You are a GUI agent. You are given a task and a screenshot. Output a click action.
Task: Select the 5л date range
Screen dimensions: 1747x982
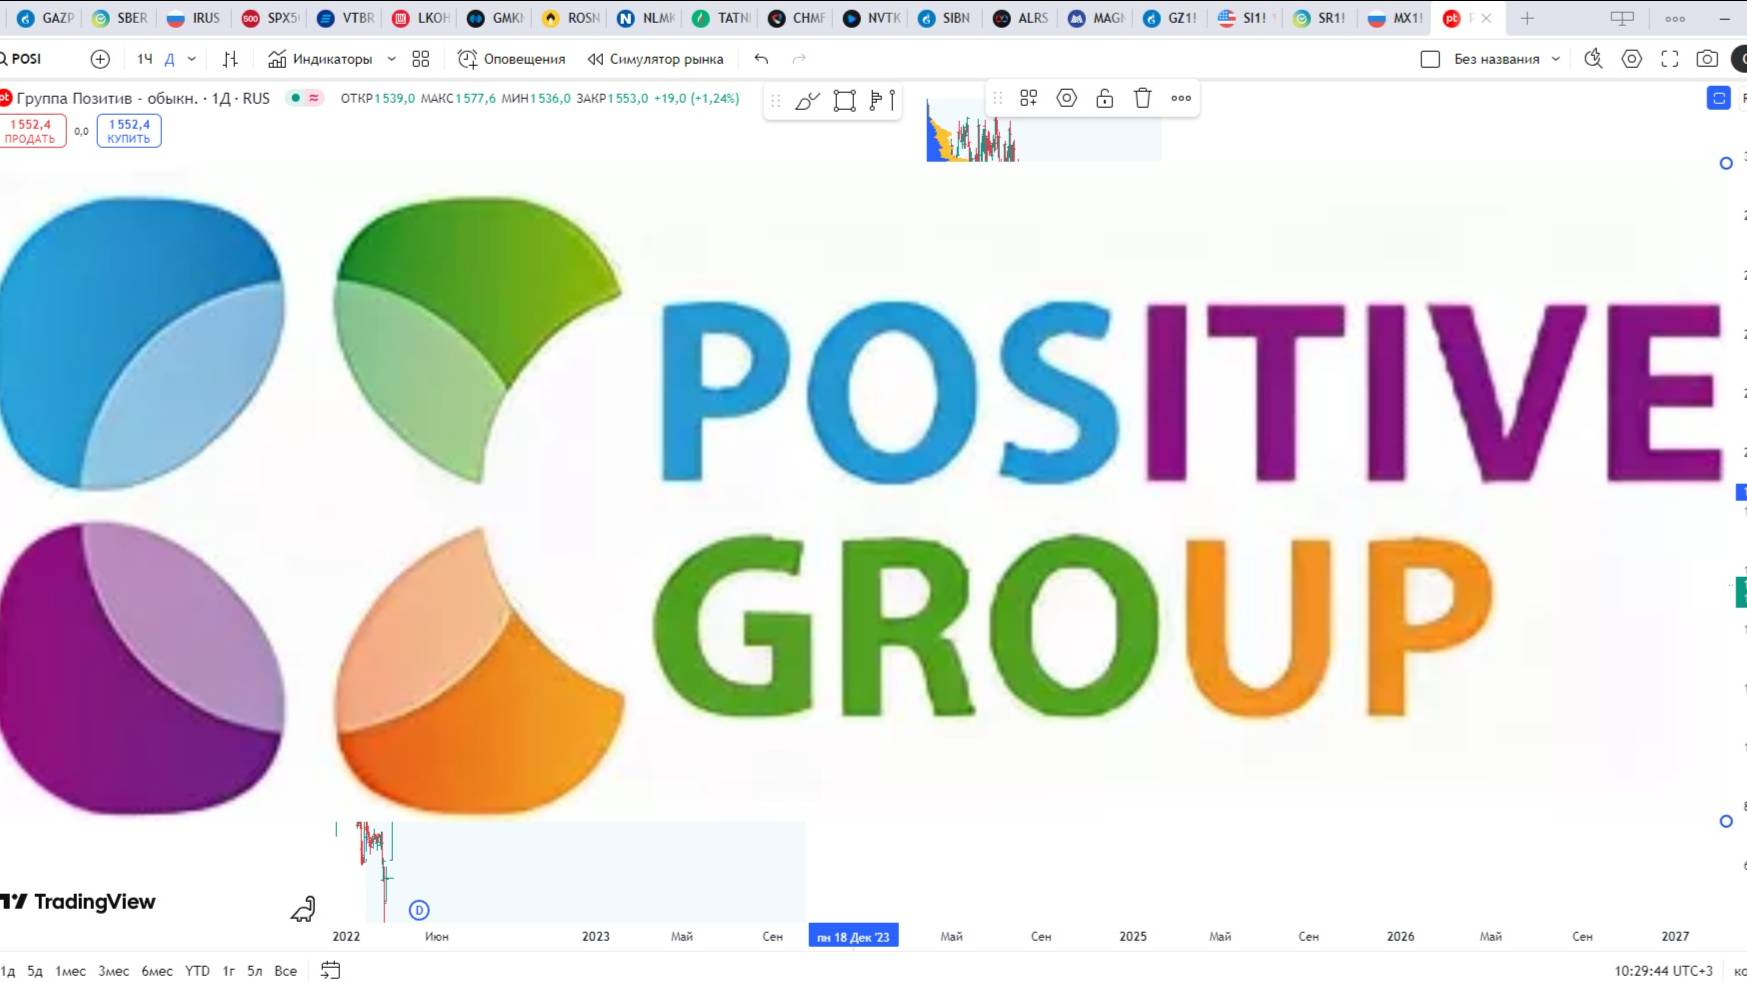point(255,971)
